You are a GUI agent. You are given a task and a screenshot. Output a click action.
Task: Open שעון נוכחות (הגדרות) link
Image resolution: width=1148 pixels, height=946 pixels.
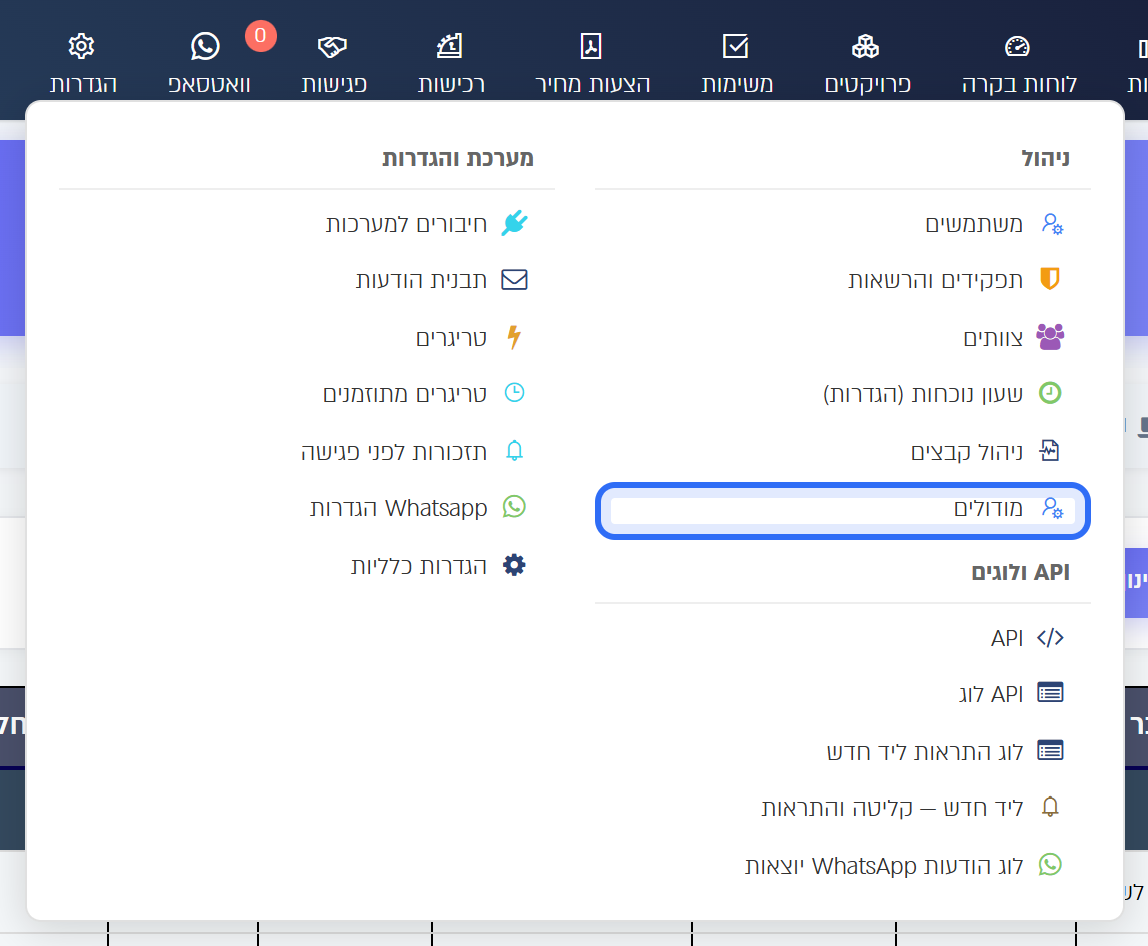click(922, 394)
